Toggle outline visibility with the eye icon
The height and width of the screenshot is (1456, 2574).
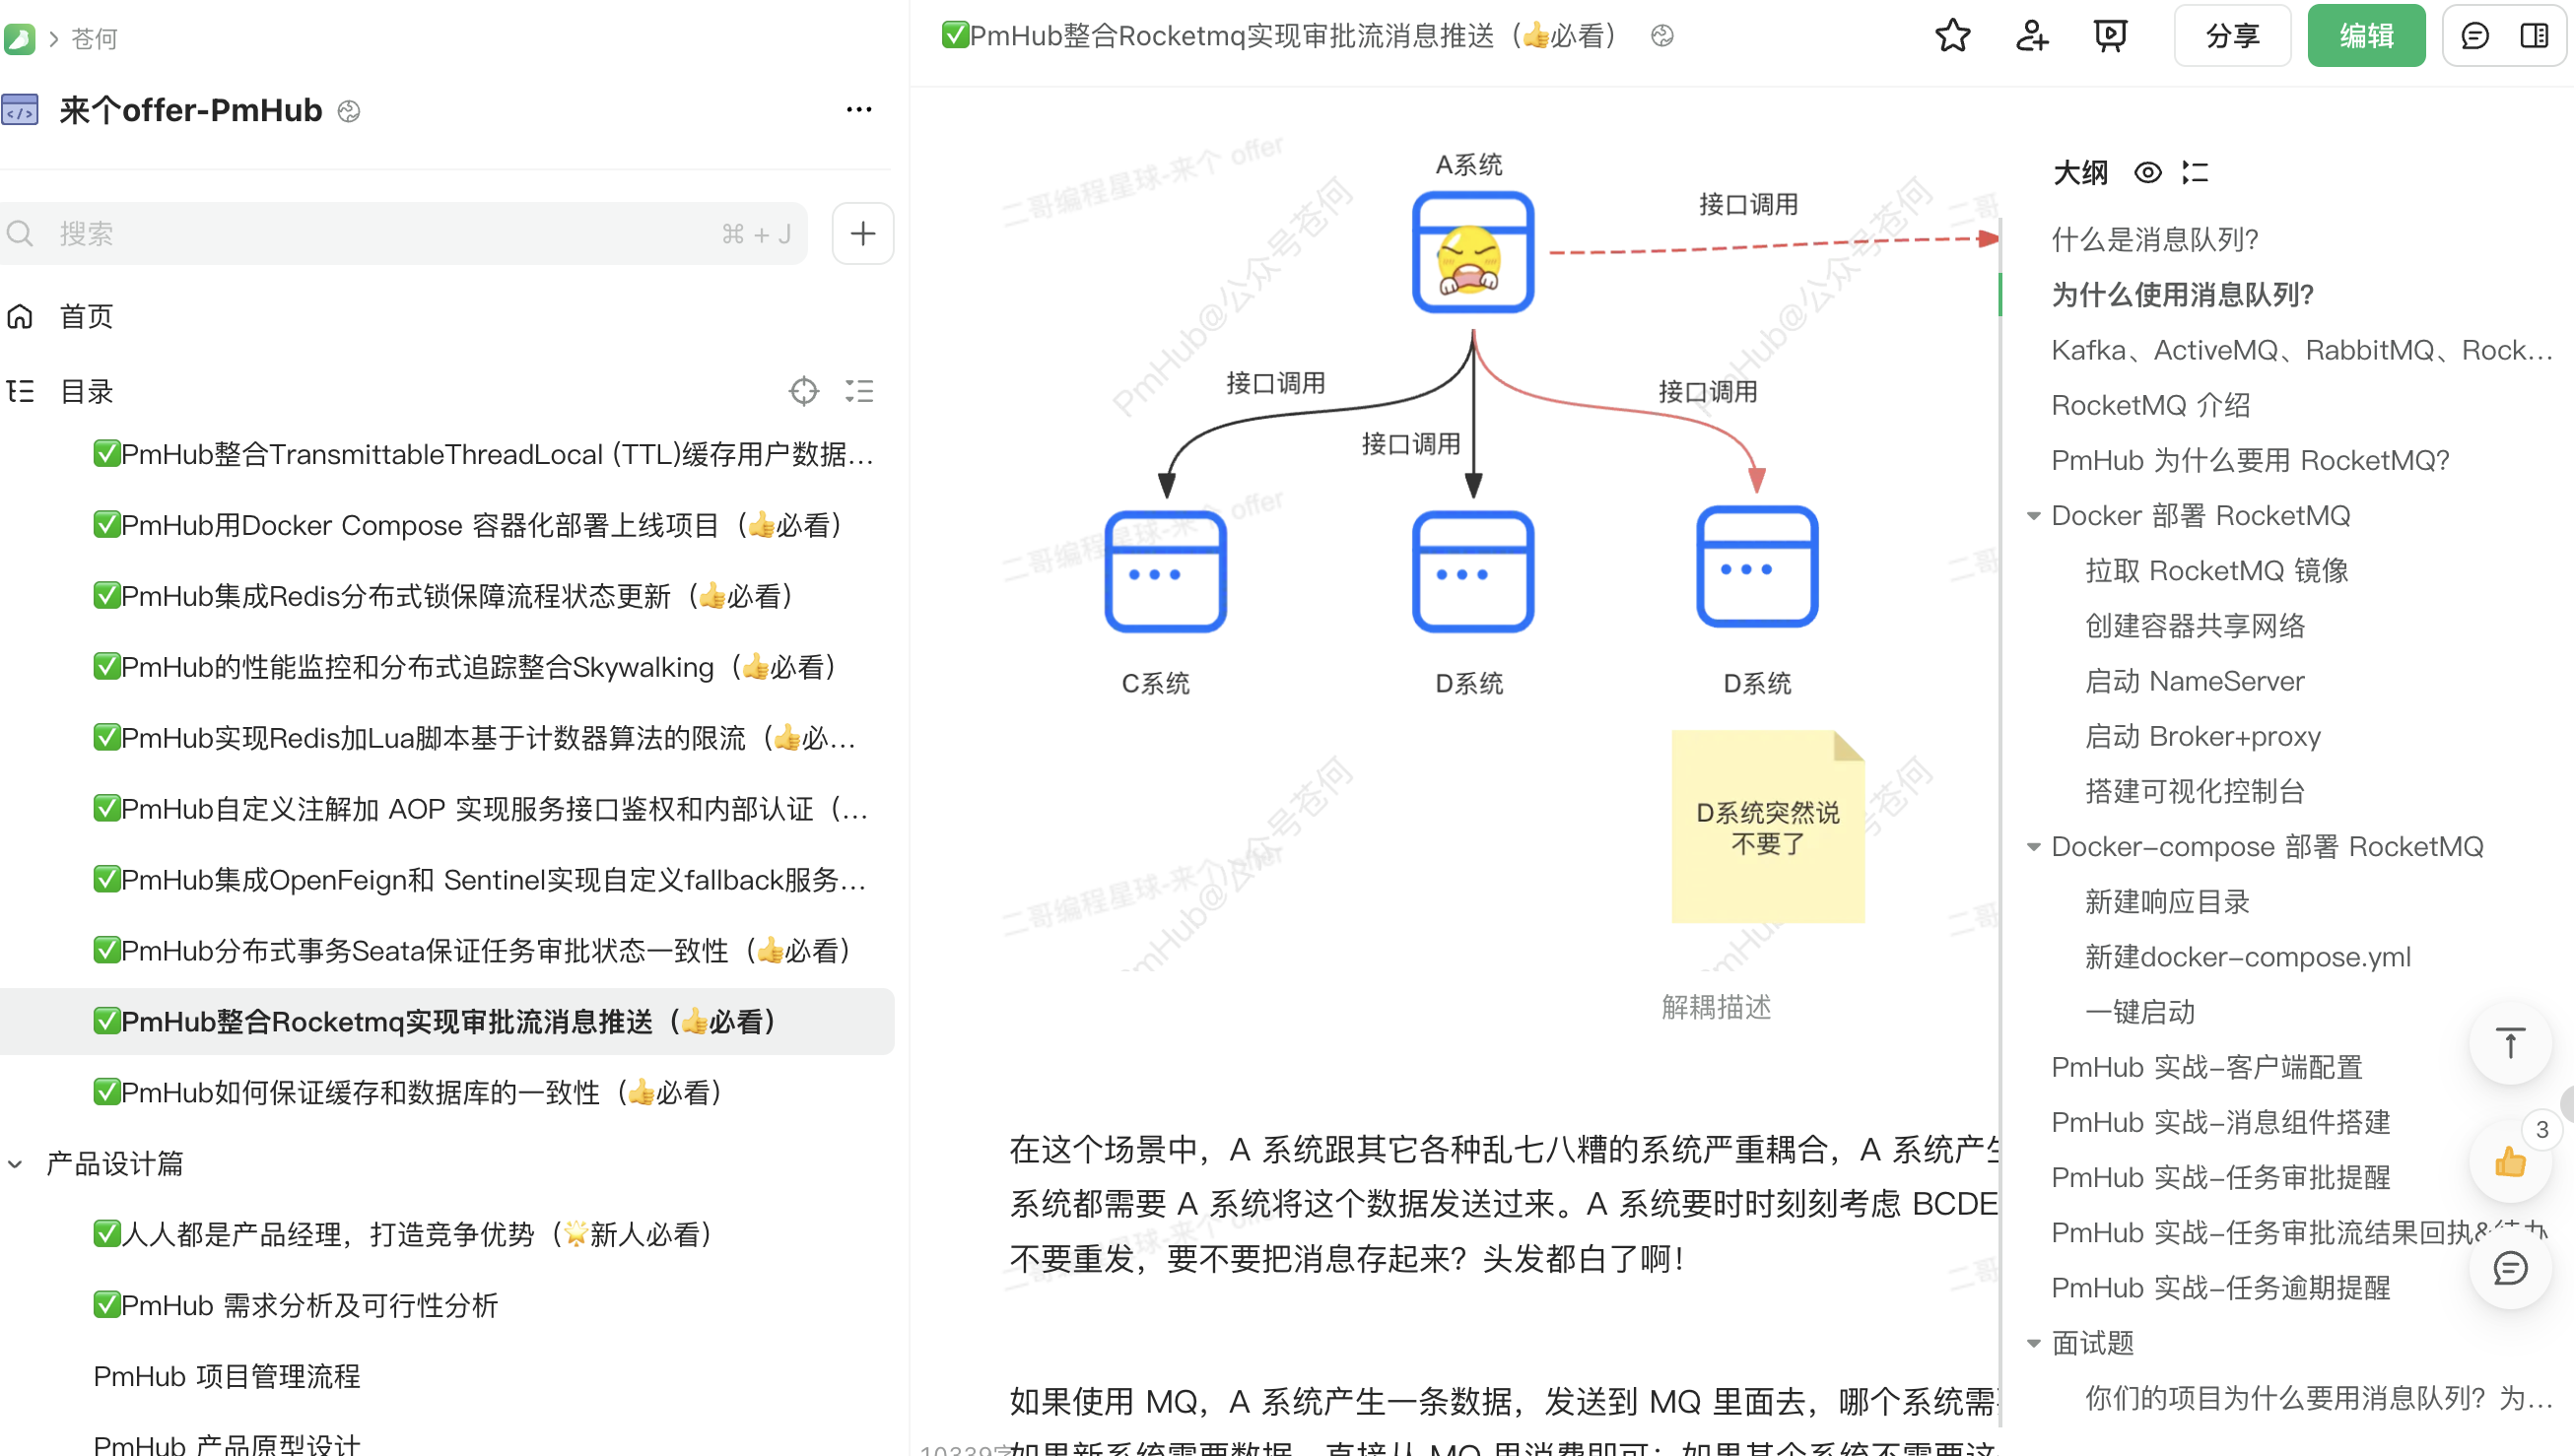2148,172
